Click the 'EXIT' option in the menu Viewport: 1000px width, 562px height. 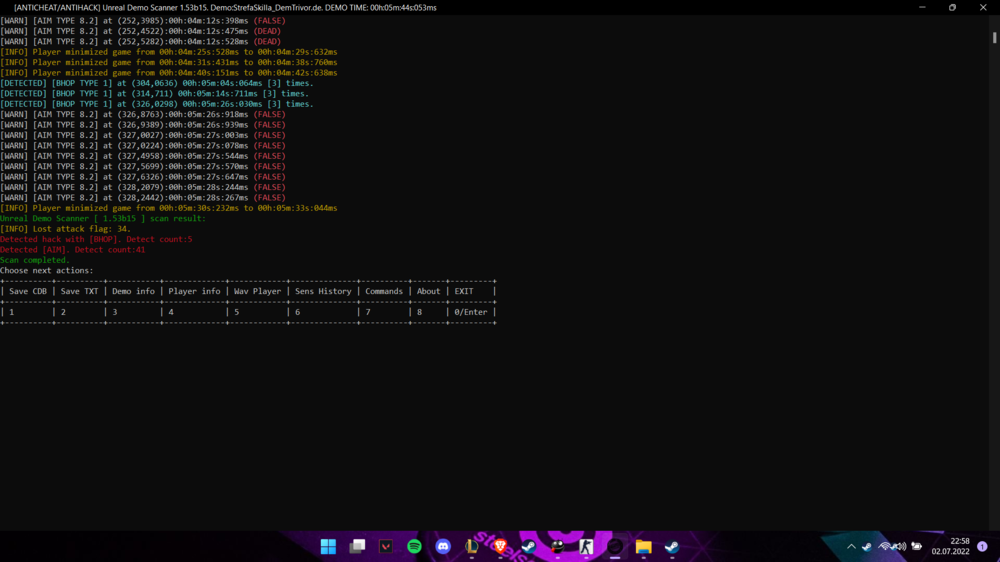tap(464, 292)
